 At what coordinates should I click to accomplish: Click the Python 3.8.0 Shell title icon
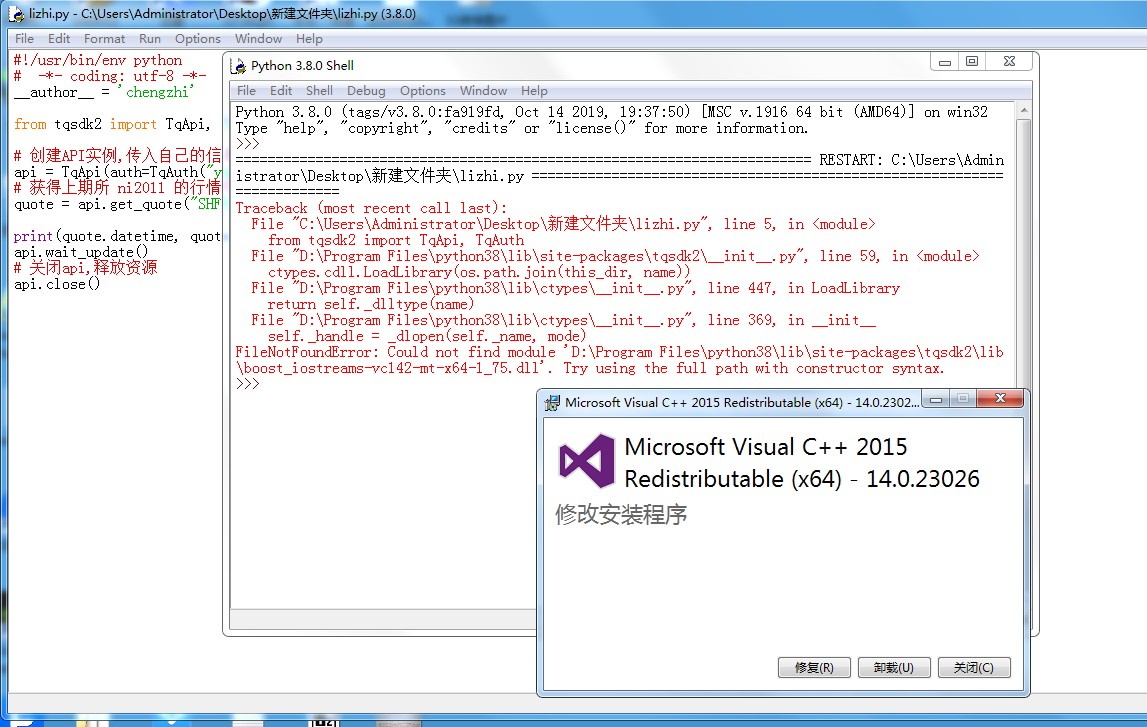(238, 66)
